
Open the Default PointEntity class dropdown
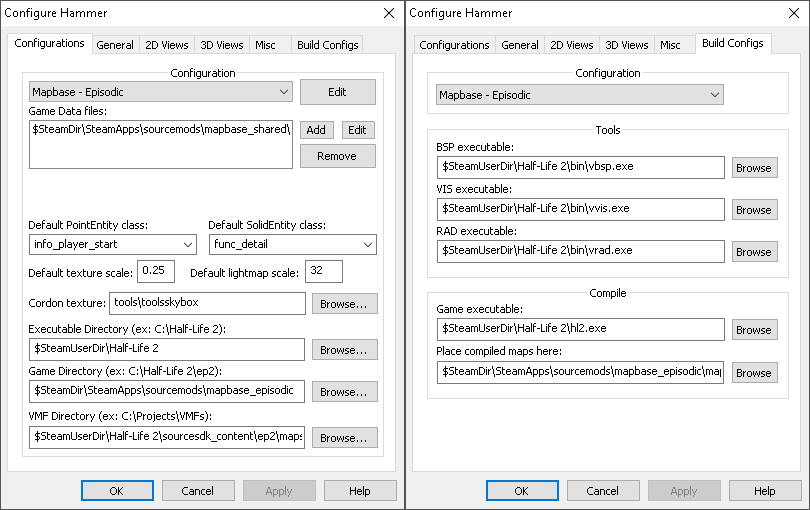click(113, 244)
